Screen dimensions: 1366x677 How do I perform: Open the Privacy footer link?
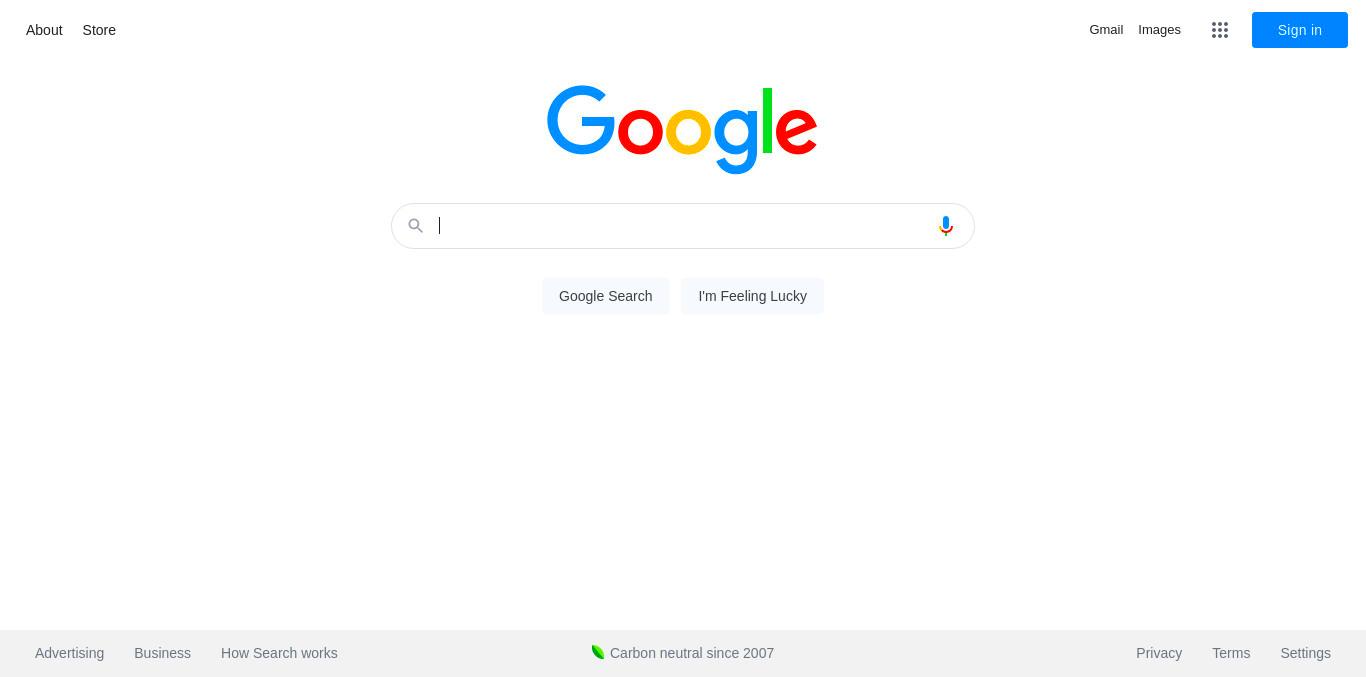point(1159,653)
